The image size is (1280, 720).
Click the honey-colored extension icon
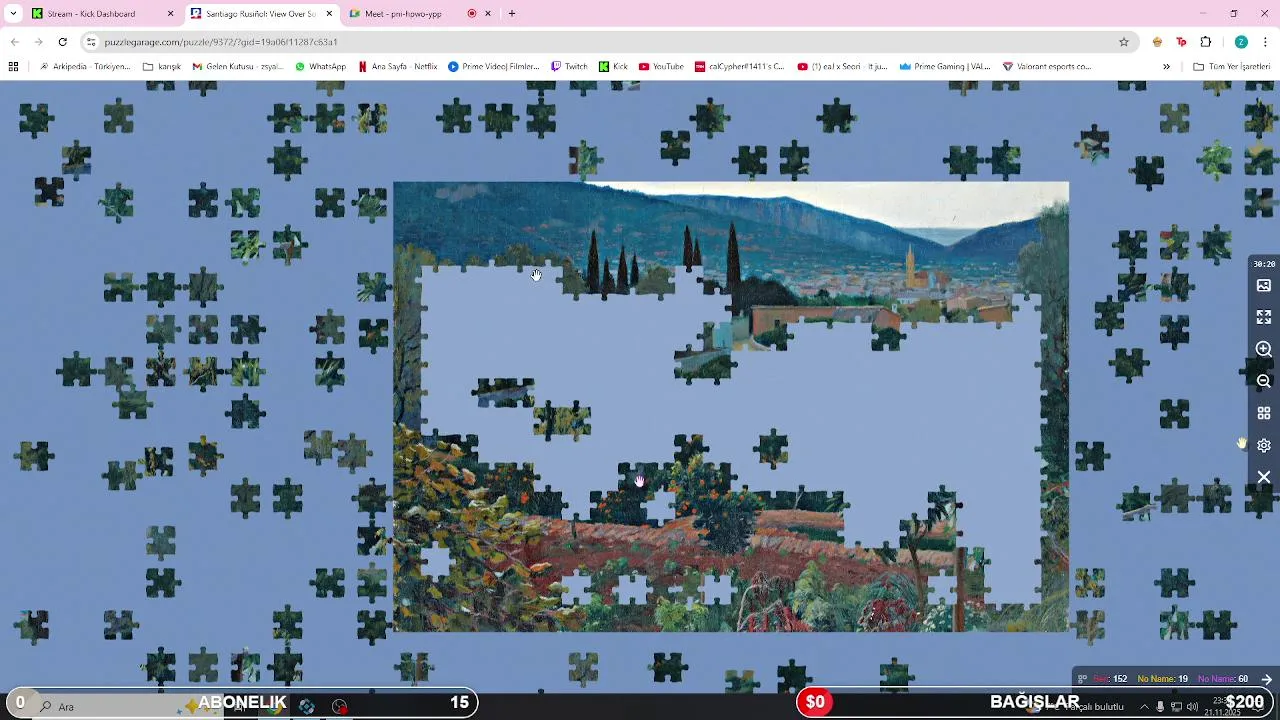1157,42
